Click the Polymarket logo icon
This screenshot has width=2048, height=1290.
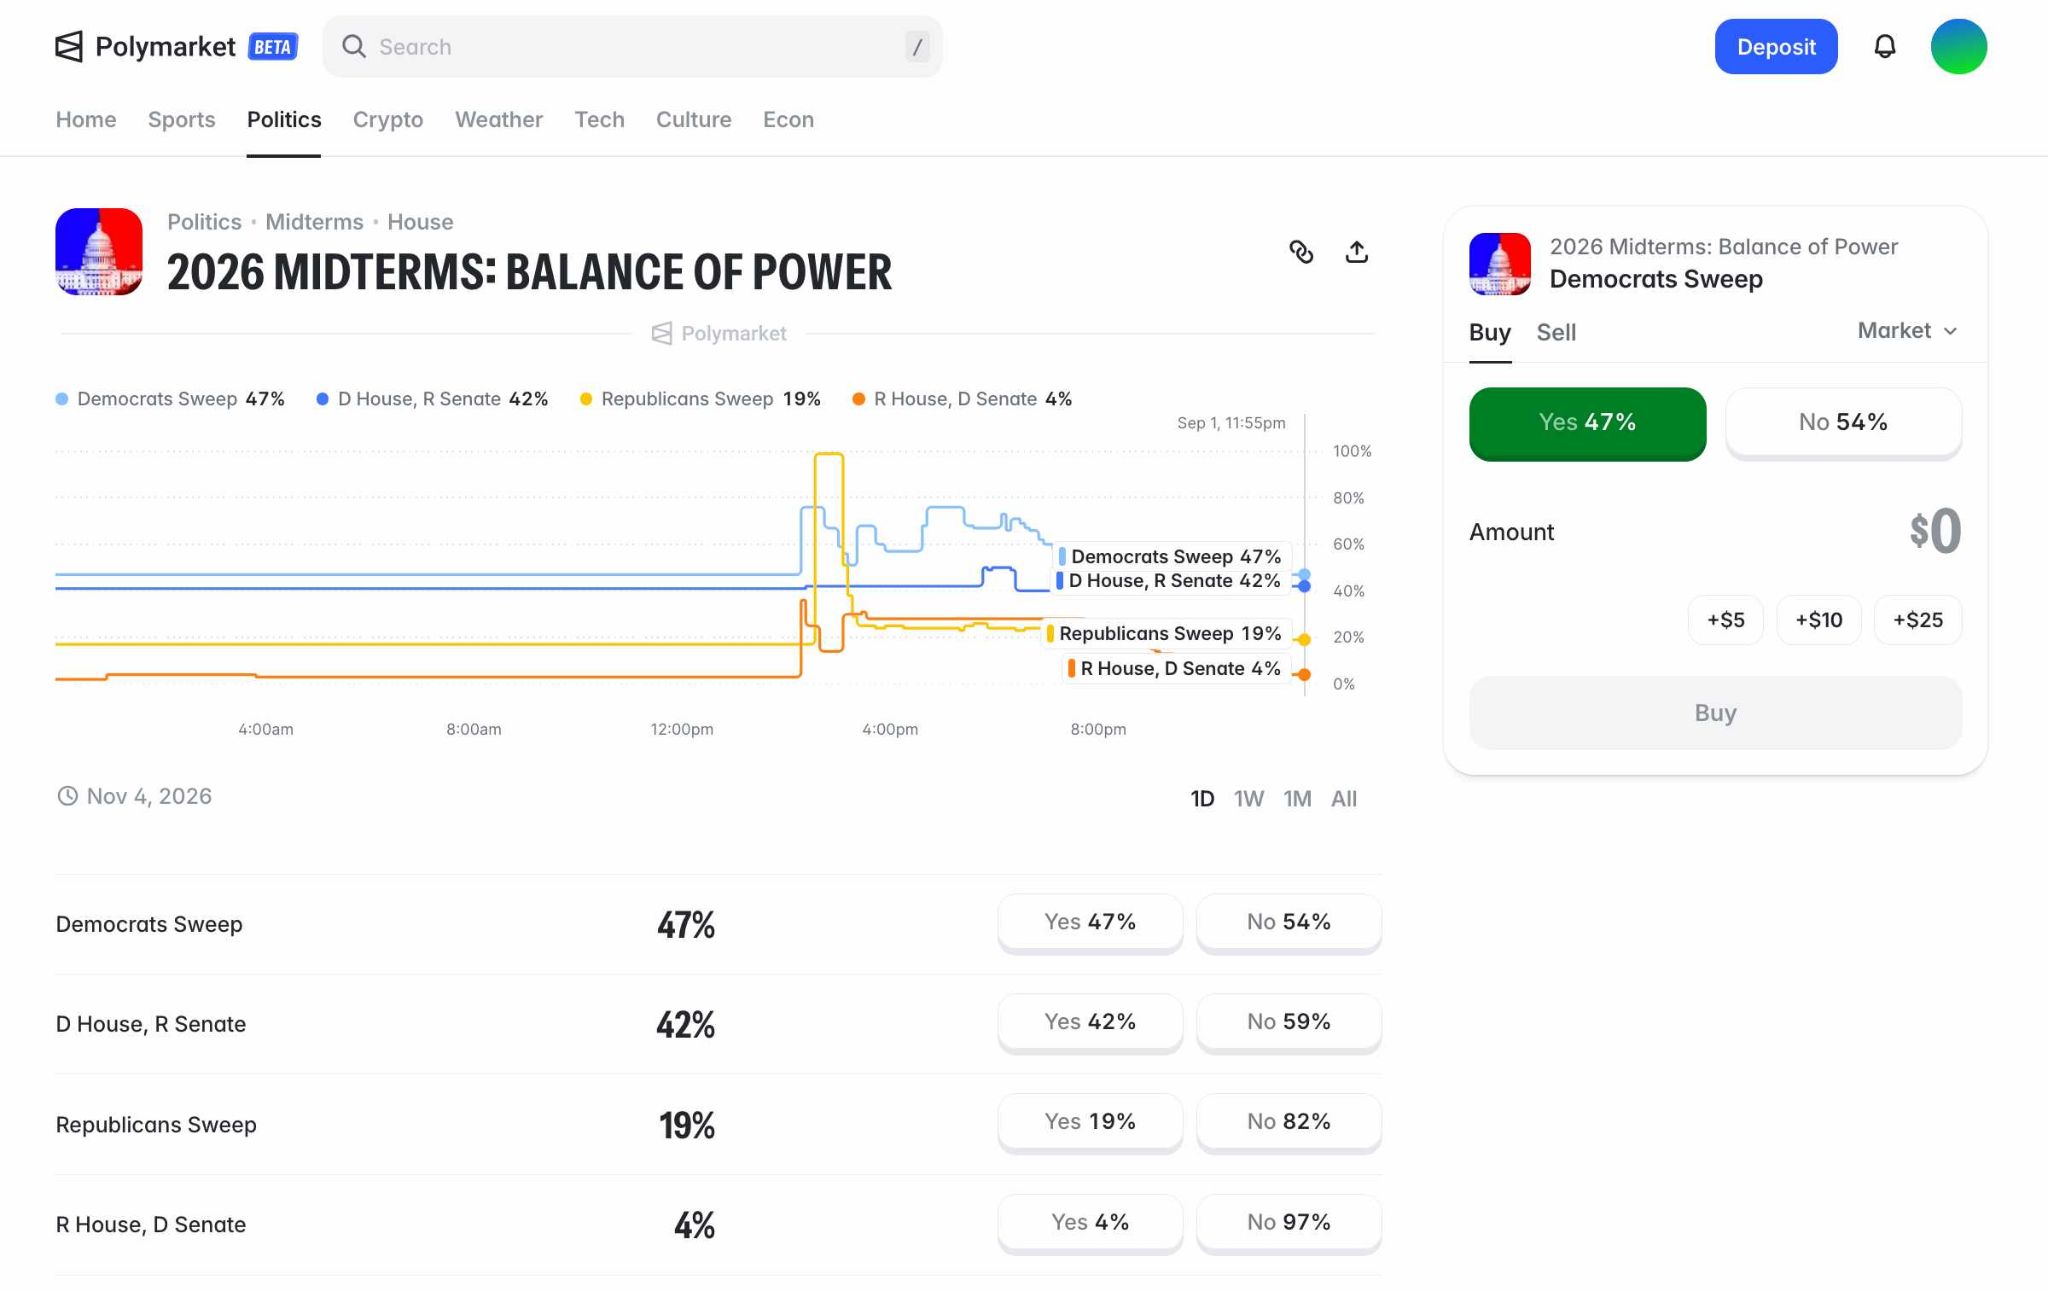(x=69, y=46)
